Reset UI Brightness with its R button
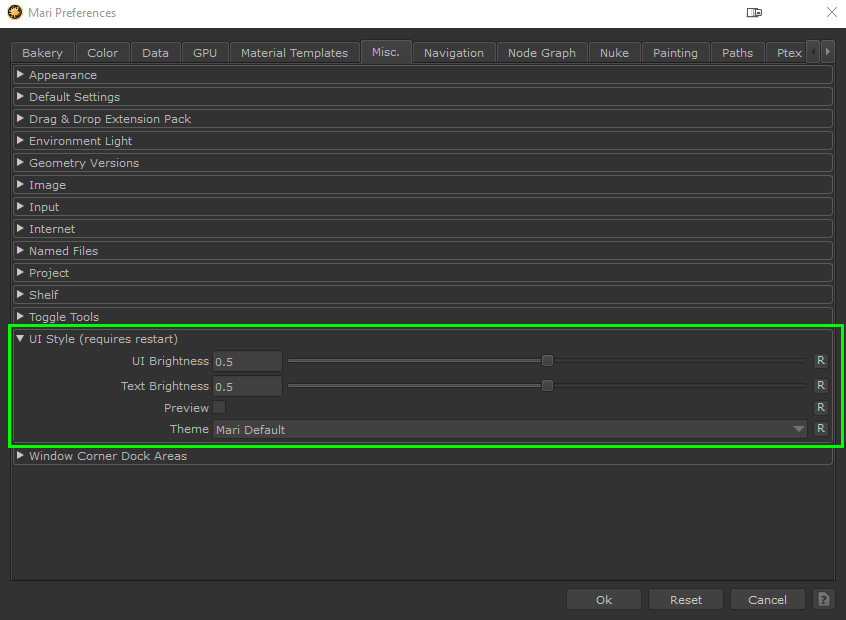Image resolution: width=846 pixels, height=620 pixels. click(x=820, y=361)
